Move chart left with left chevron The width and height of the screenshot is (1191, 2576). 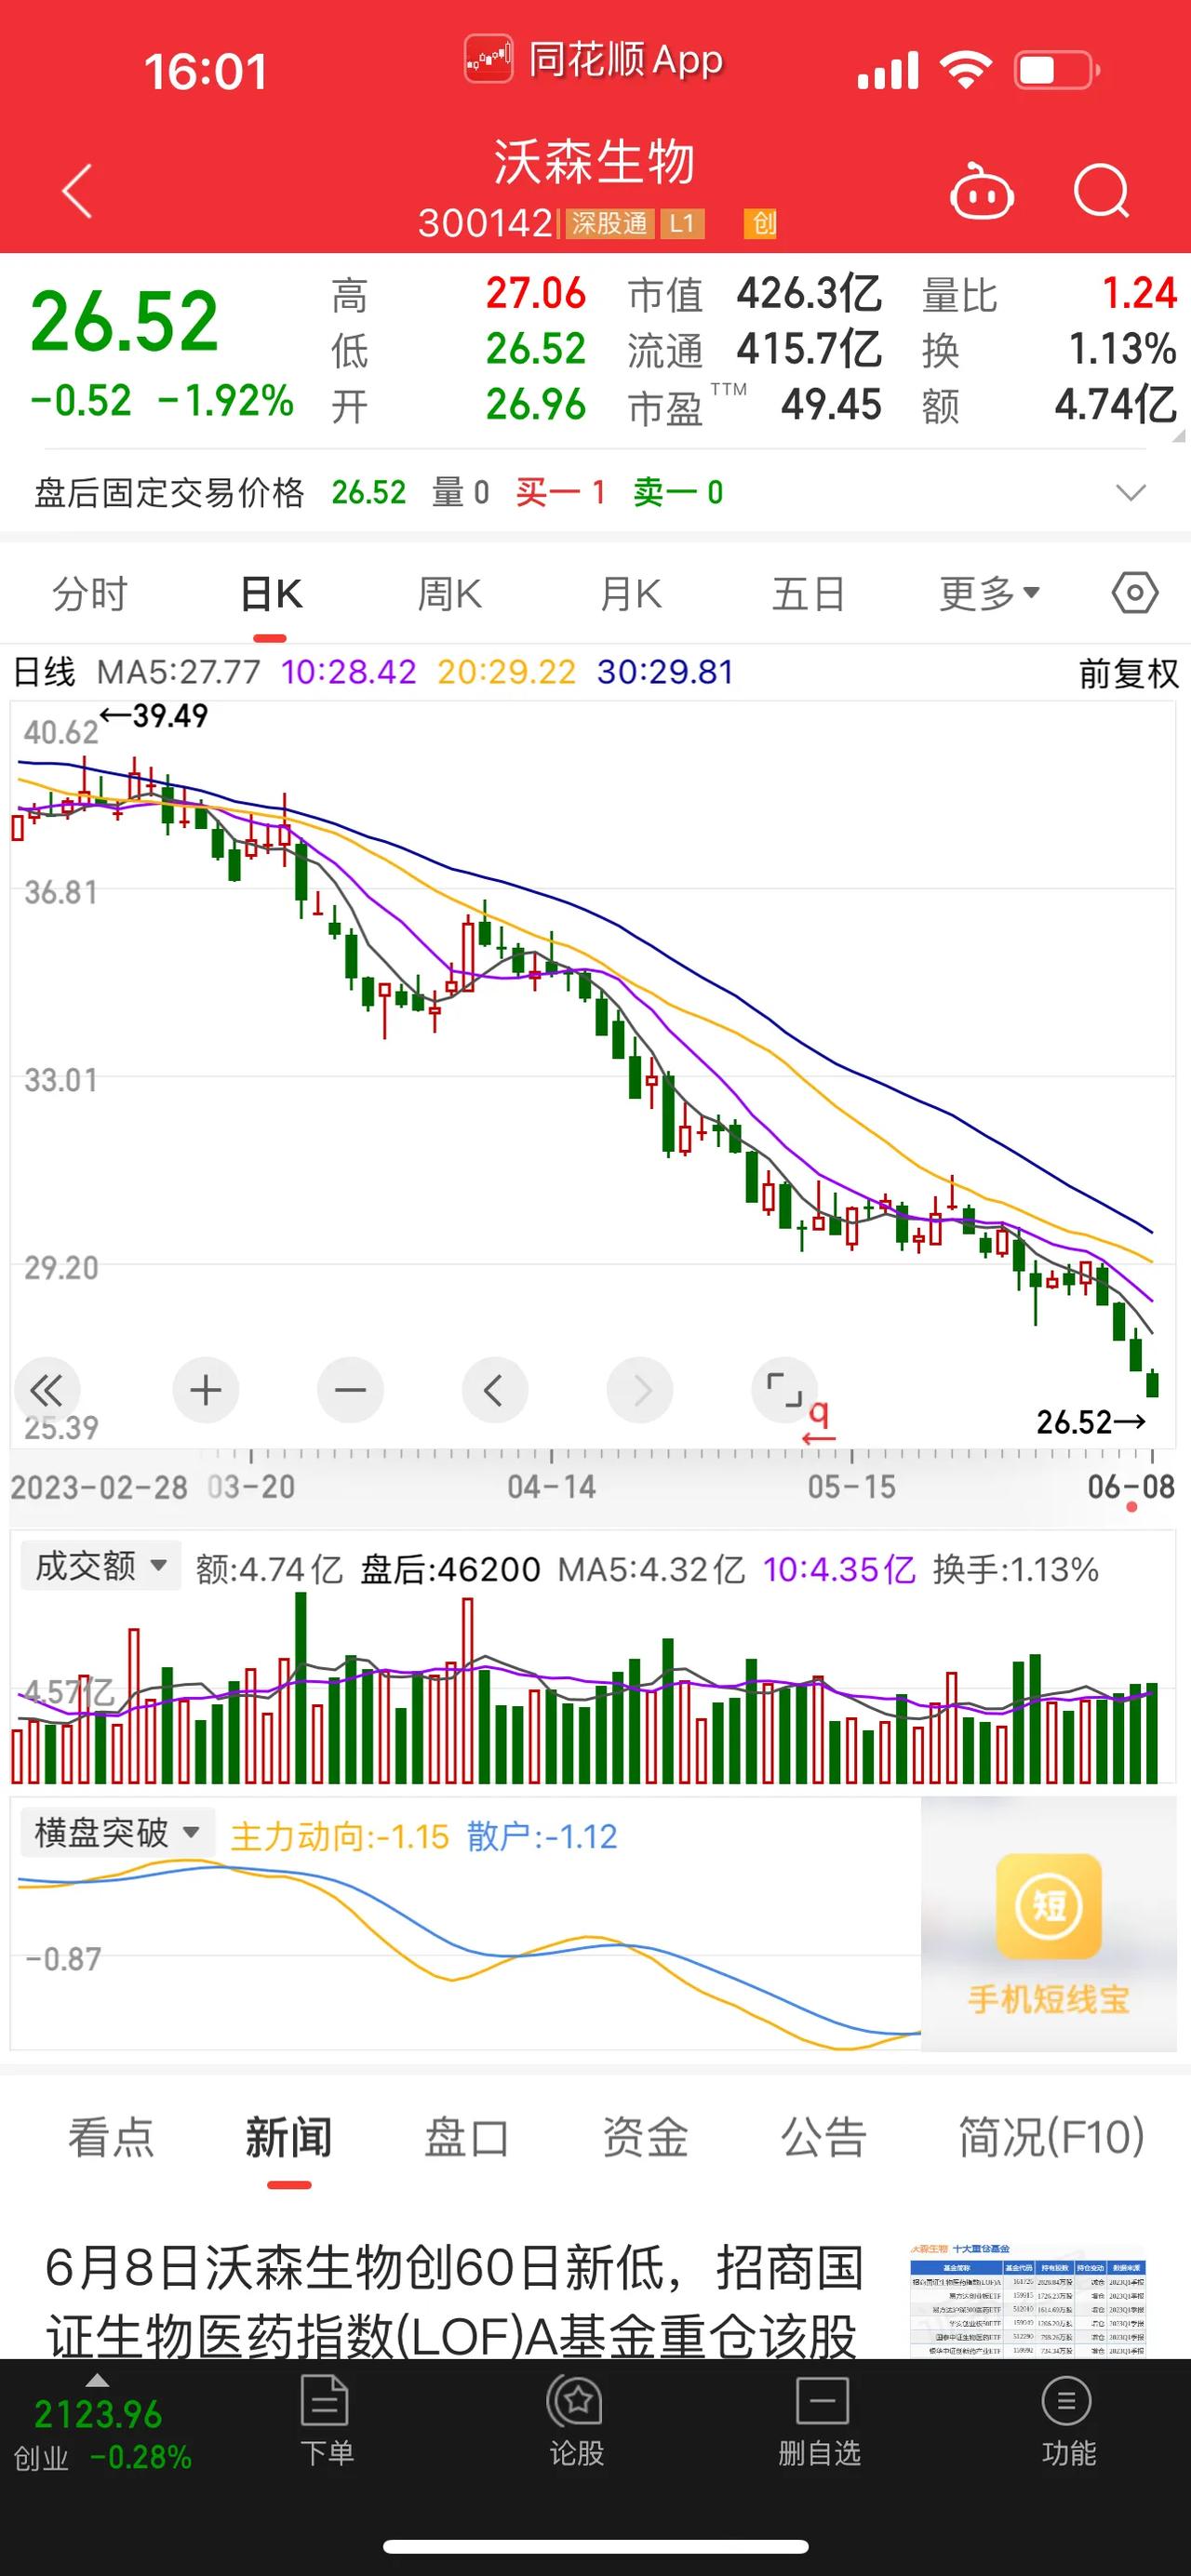coord(494,1390)
